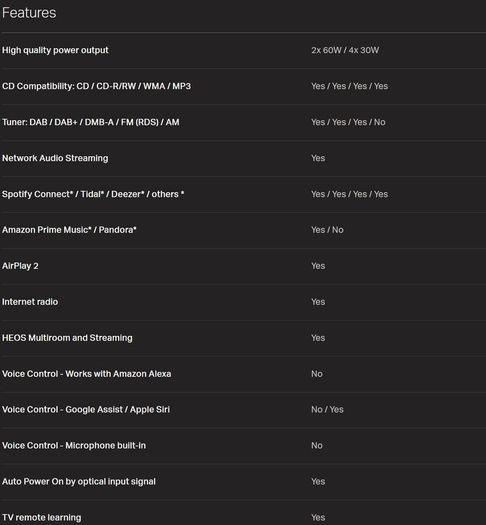Image resolution: width=486 pixels, height=525 pixels.
Task: Select the AirPlay 2 row label
Action: (20, 266)
